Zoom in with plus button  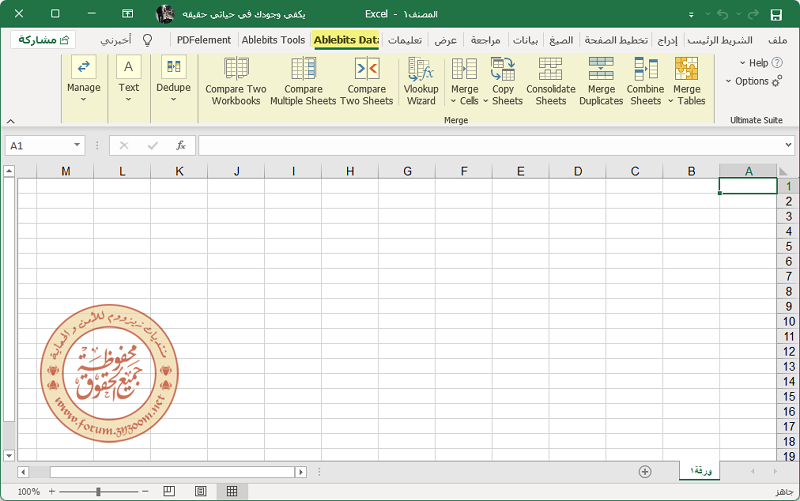coord(52,491)
